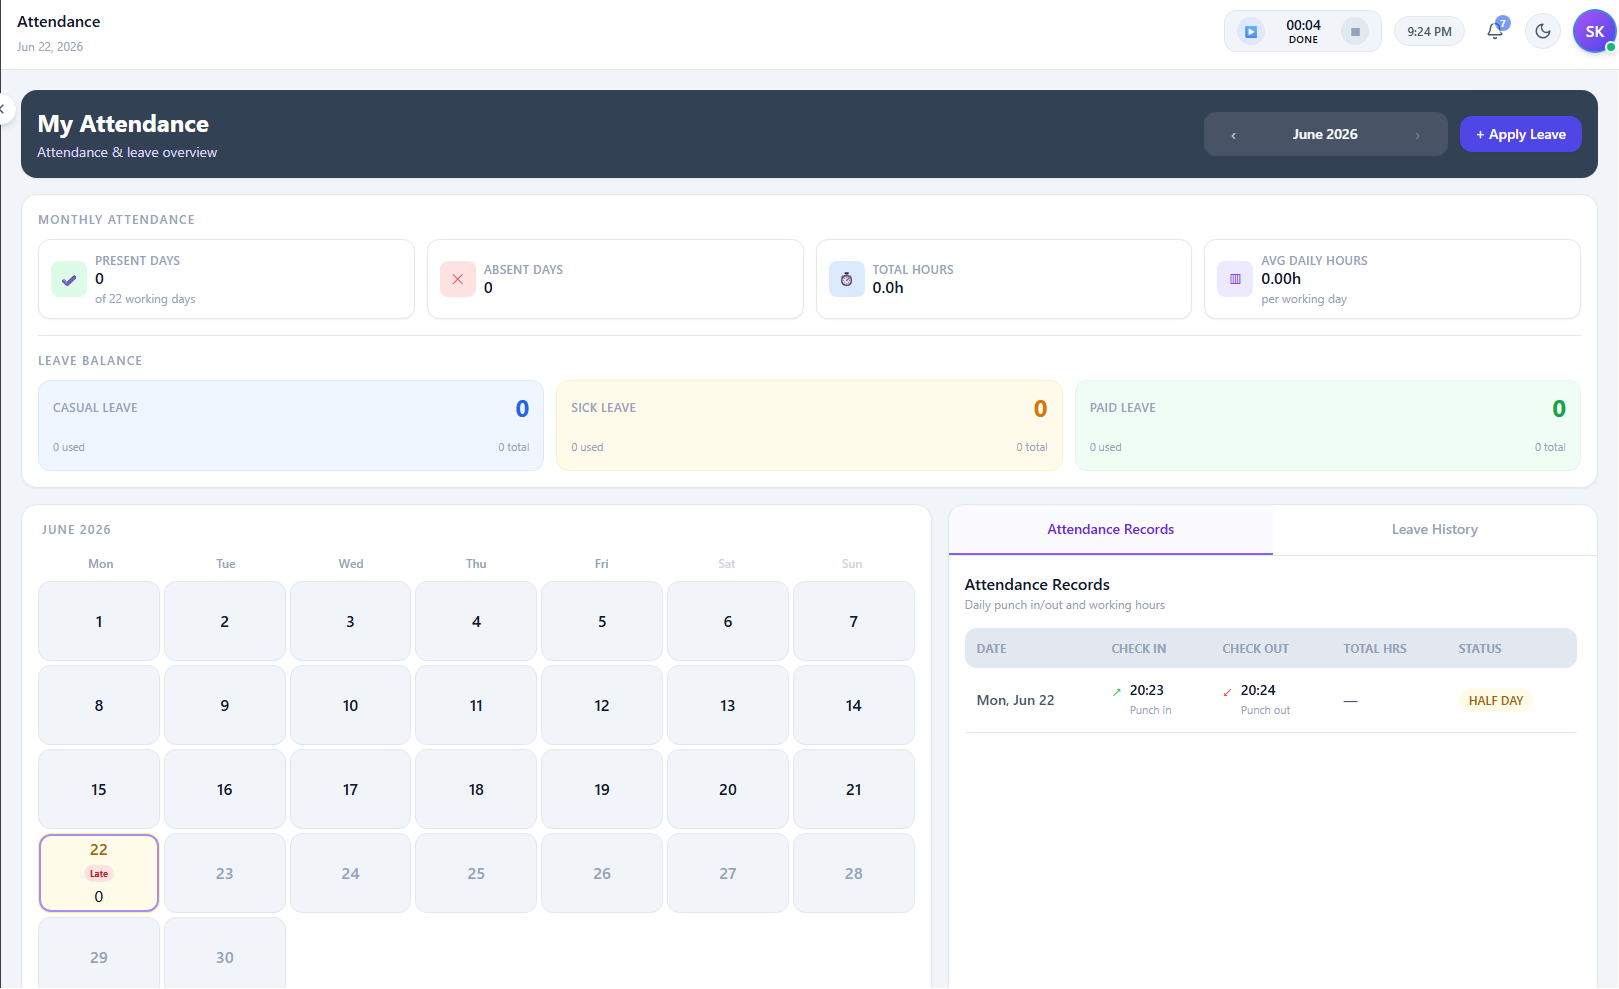1619x989 pixels.
Task: Click the Absent Days cross icon
Action: point(457,279)
